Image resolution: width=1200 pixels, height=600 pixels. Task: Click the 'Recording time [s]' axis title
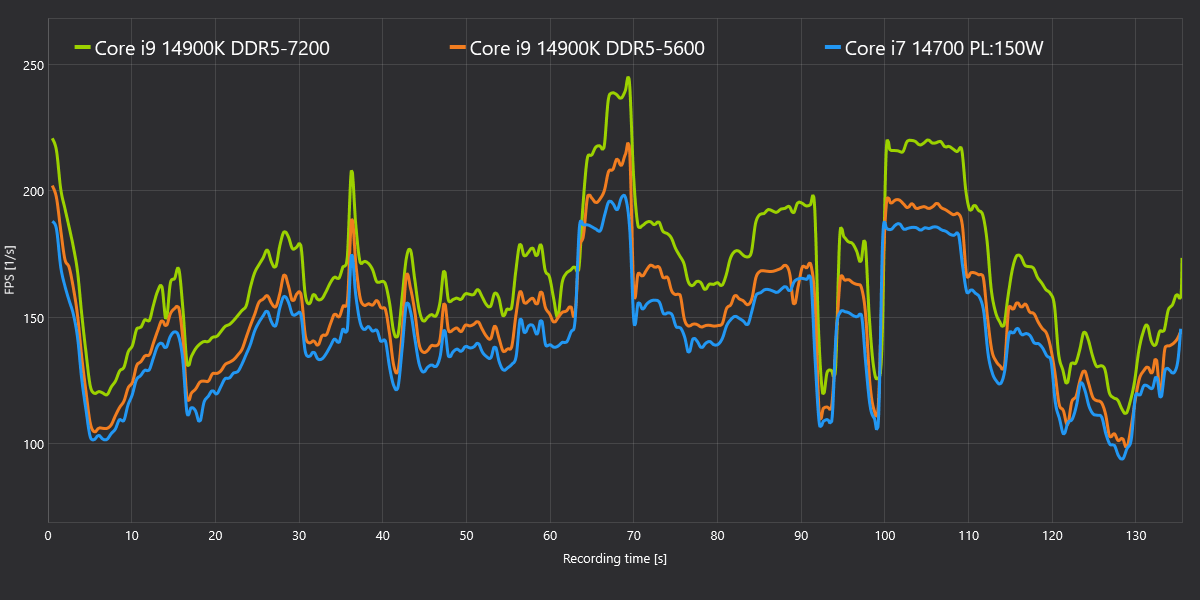tap(615, 559)
